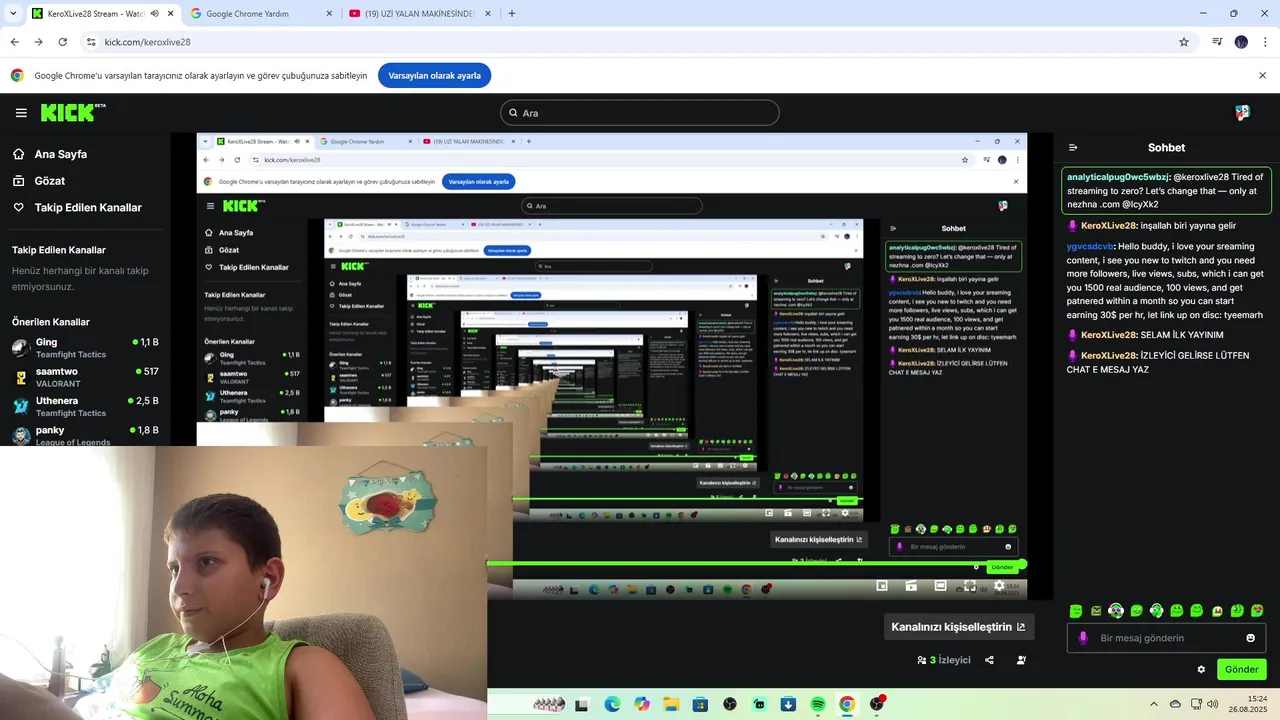Viewport: 1280px width, 720px height.
Task: Open the Copilot taskbar icon
Action: click(x=641, y=705)
